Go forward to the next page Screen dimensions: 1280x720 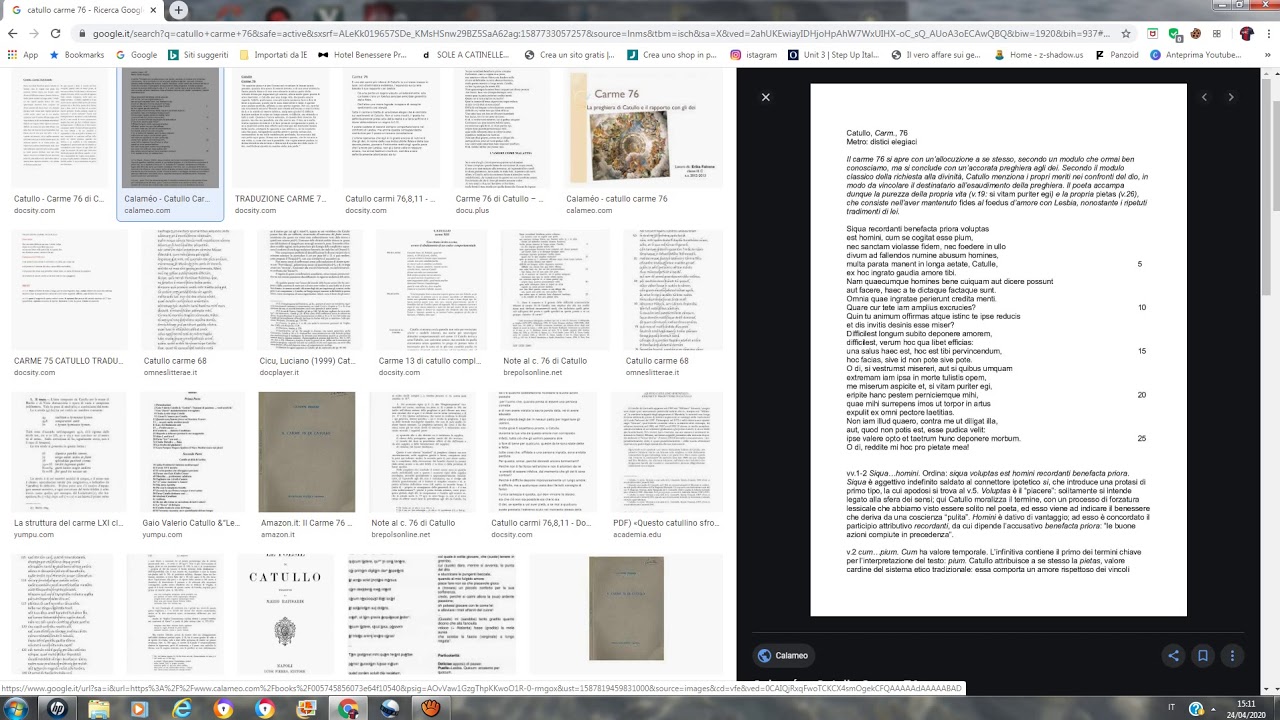[34, 33]
